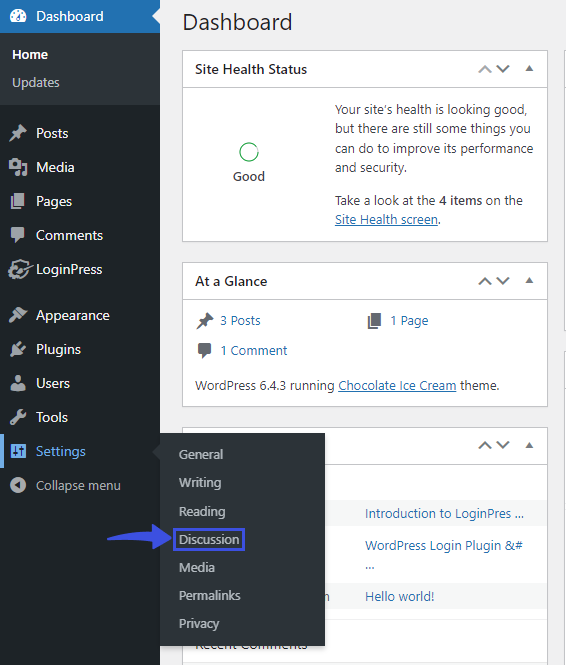Click the Dashboard gauge icon
566x665 pixels.
coord(18,16)
